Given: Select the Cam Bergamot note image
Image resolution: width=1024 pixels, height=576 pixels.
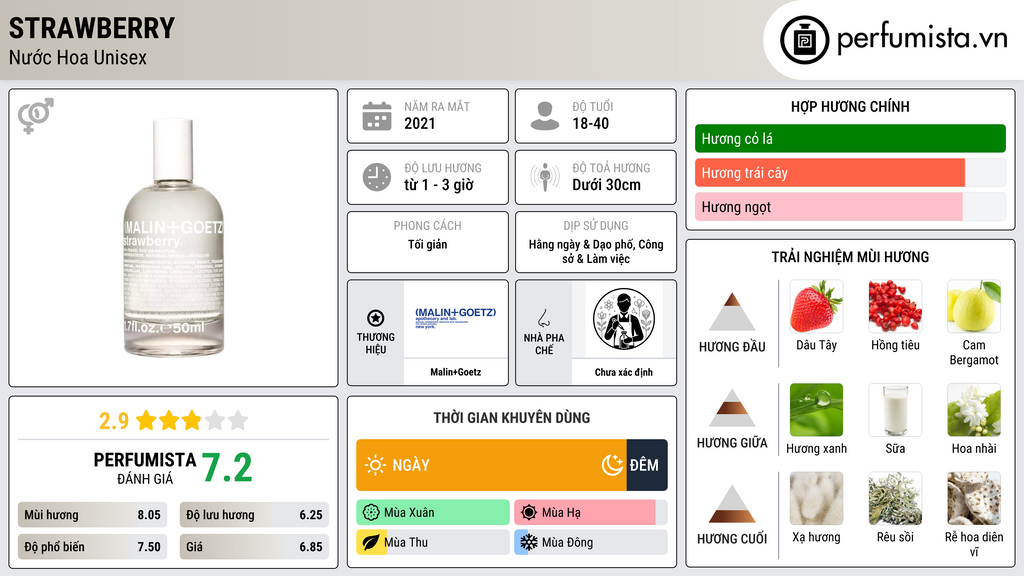Looking at the screenshot, I should (x=974, y=306).
